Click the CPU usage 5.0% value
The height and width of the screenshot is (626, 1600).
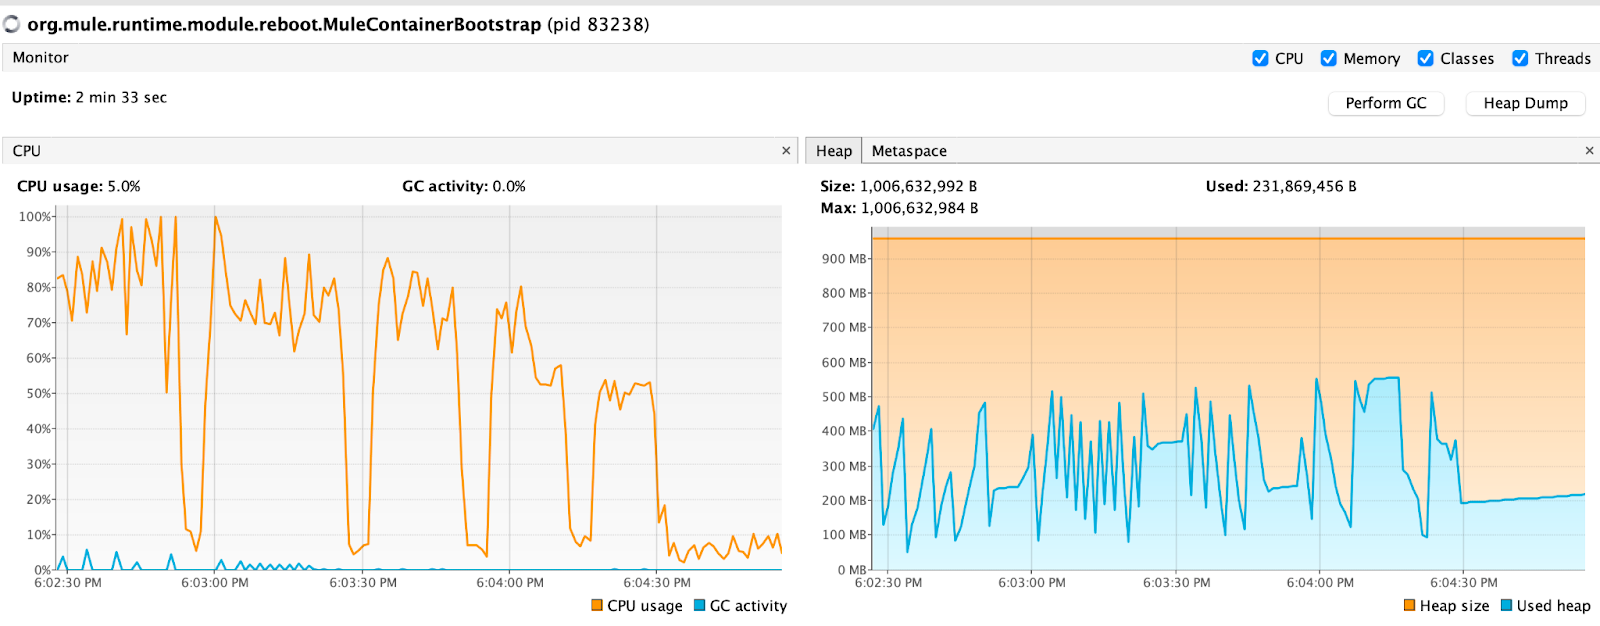point(124,187)
